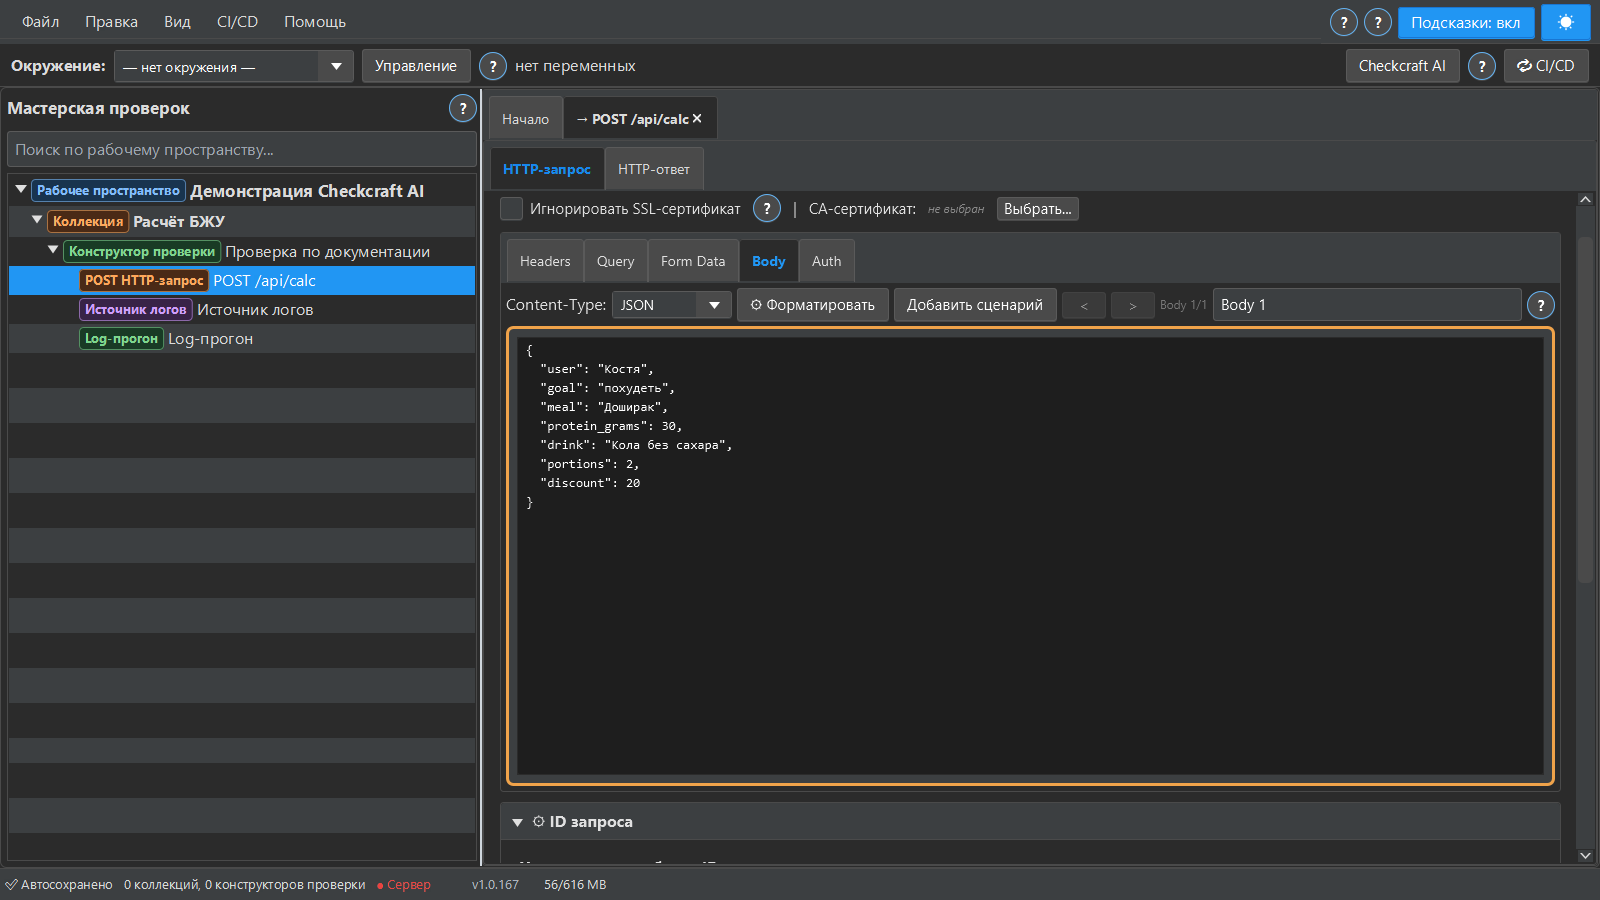The width and height of the screenshot is (1600, 900).
Task: Click CI/CD button with sync icon
Action: 1546,66
